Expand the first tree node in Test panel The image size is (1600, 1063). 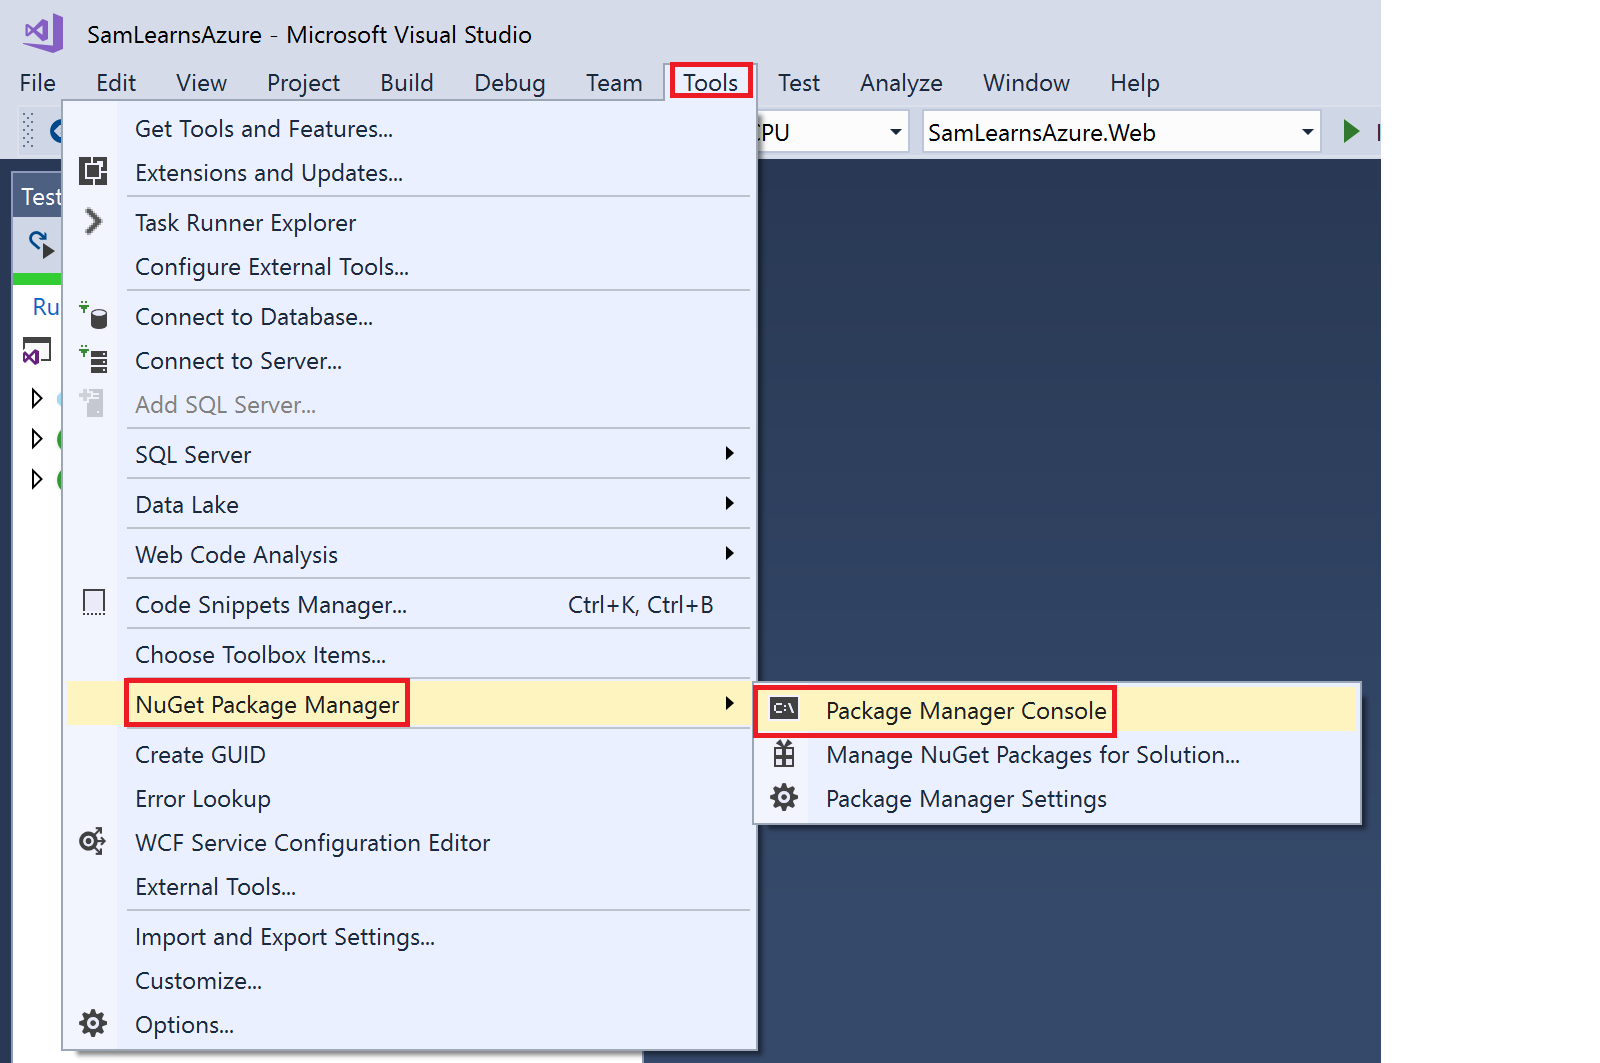[37, 398]
